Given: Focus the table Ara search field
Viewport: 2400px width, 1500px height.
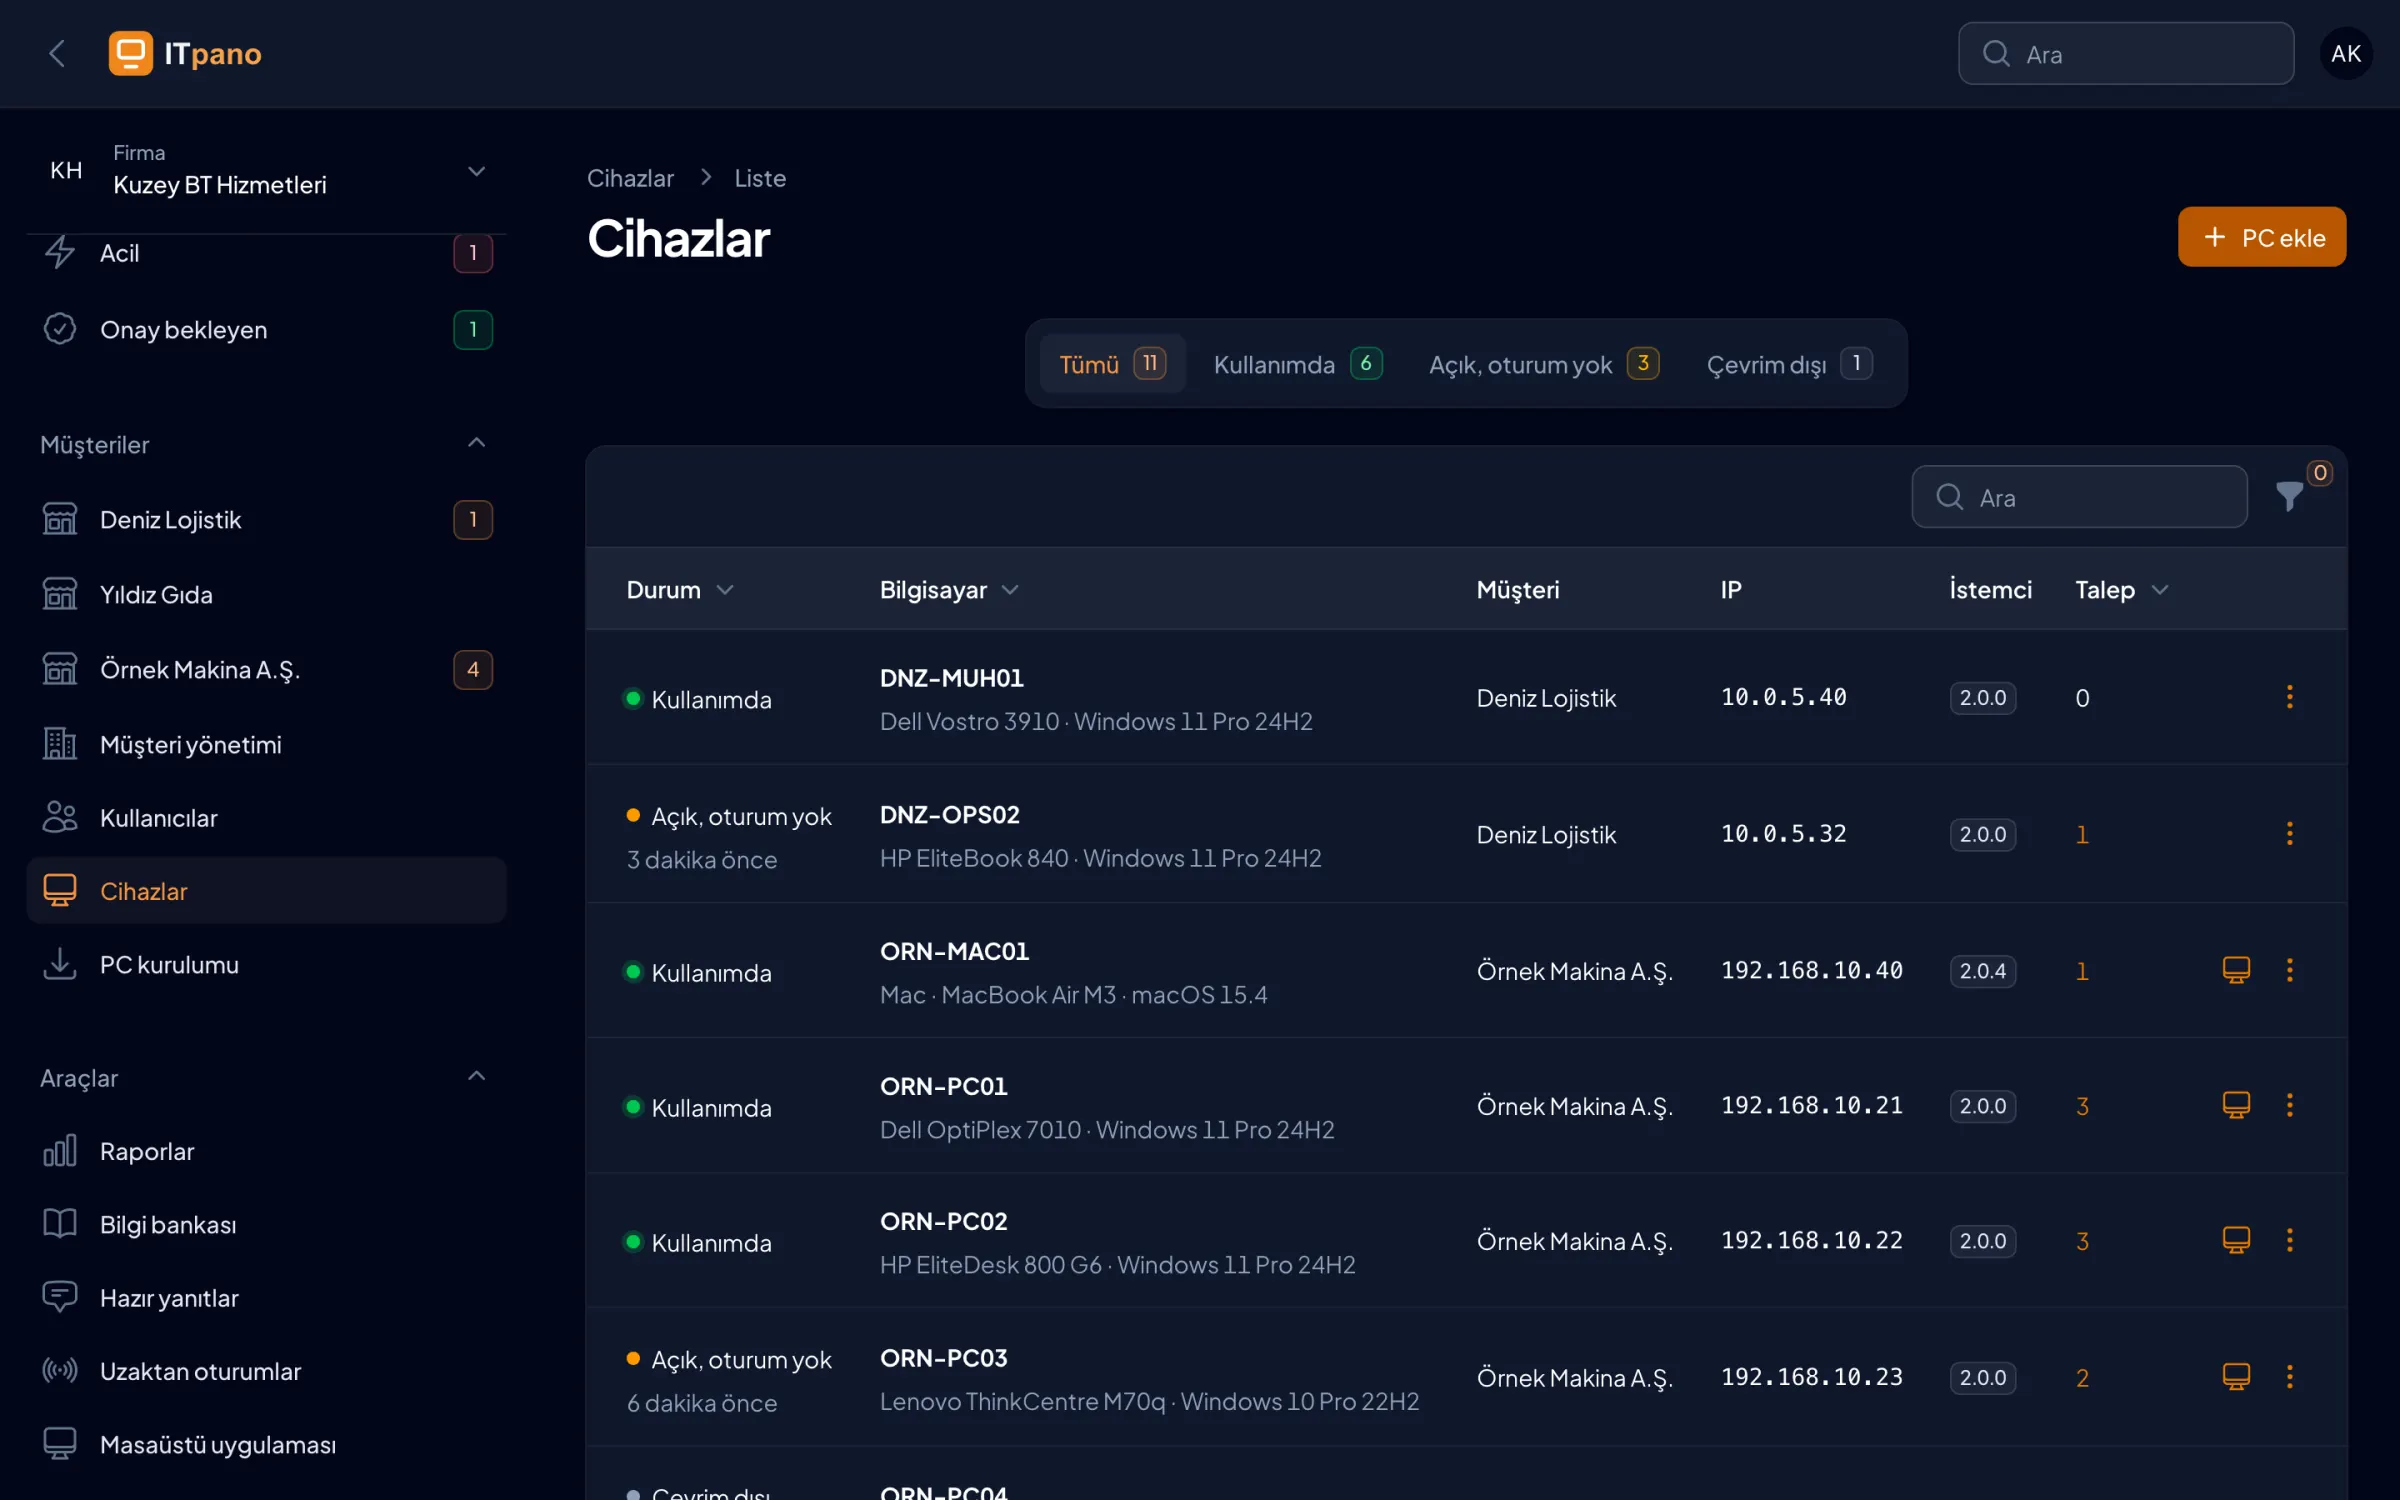Looking at the screenshot, I should pyautogui.click(x=2079, y=497).
